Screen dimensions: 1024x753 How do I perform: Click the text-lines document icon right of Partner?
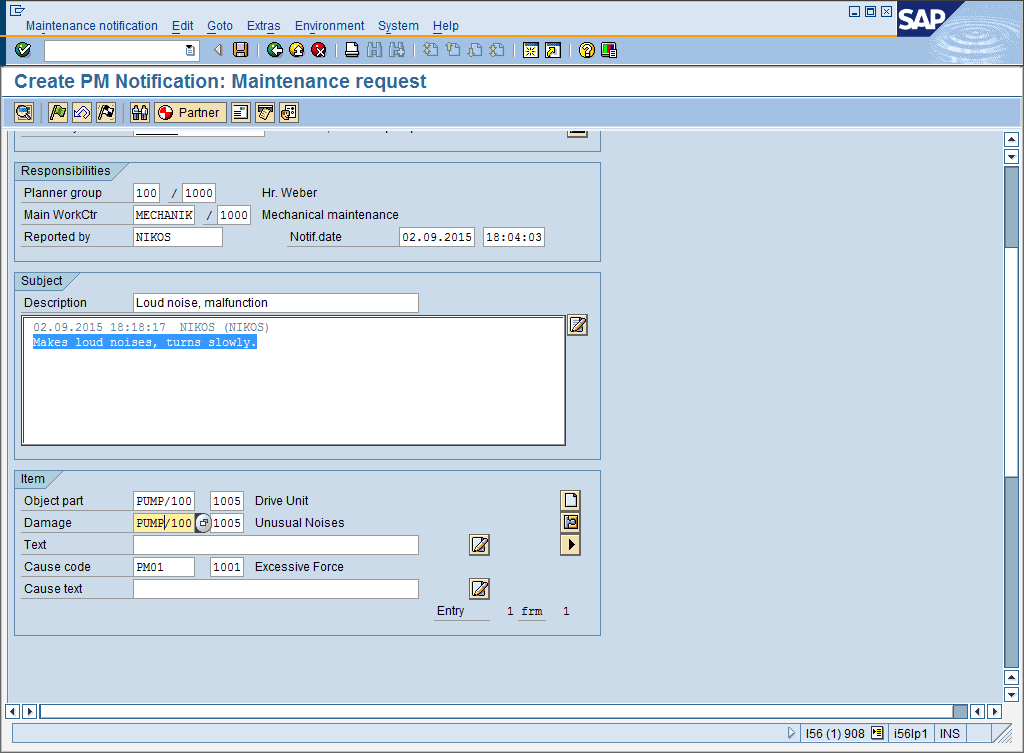tap(241, 112)
